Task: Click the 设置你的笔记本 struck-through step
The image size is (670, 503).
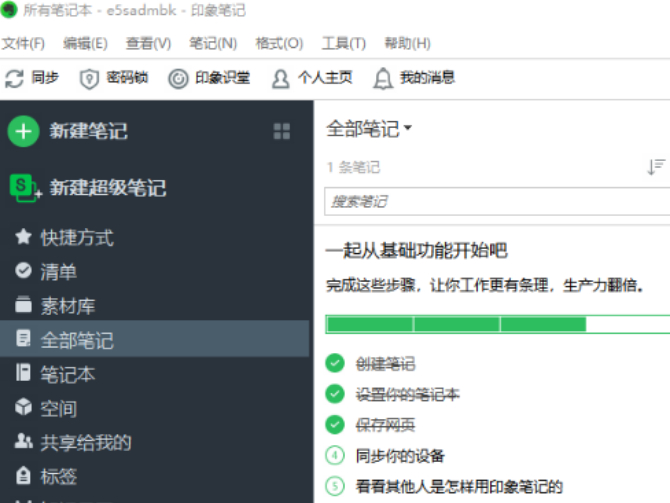Action: pos(408,394)
